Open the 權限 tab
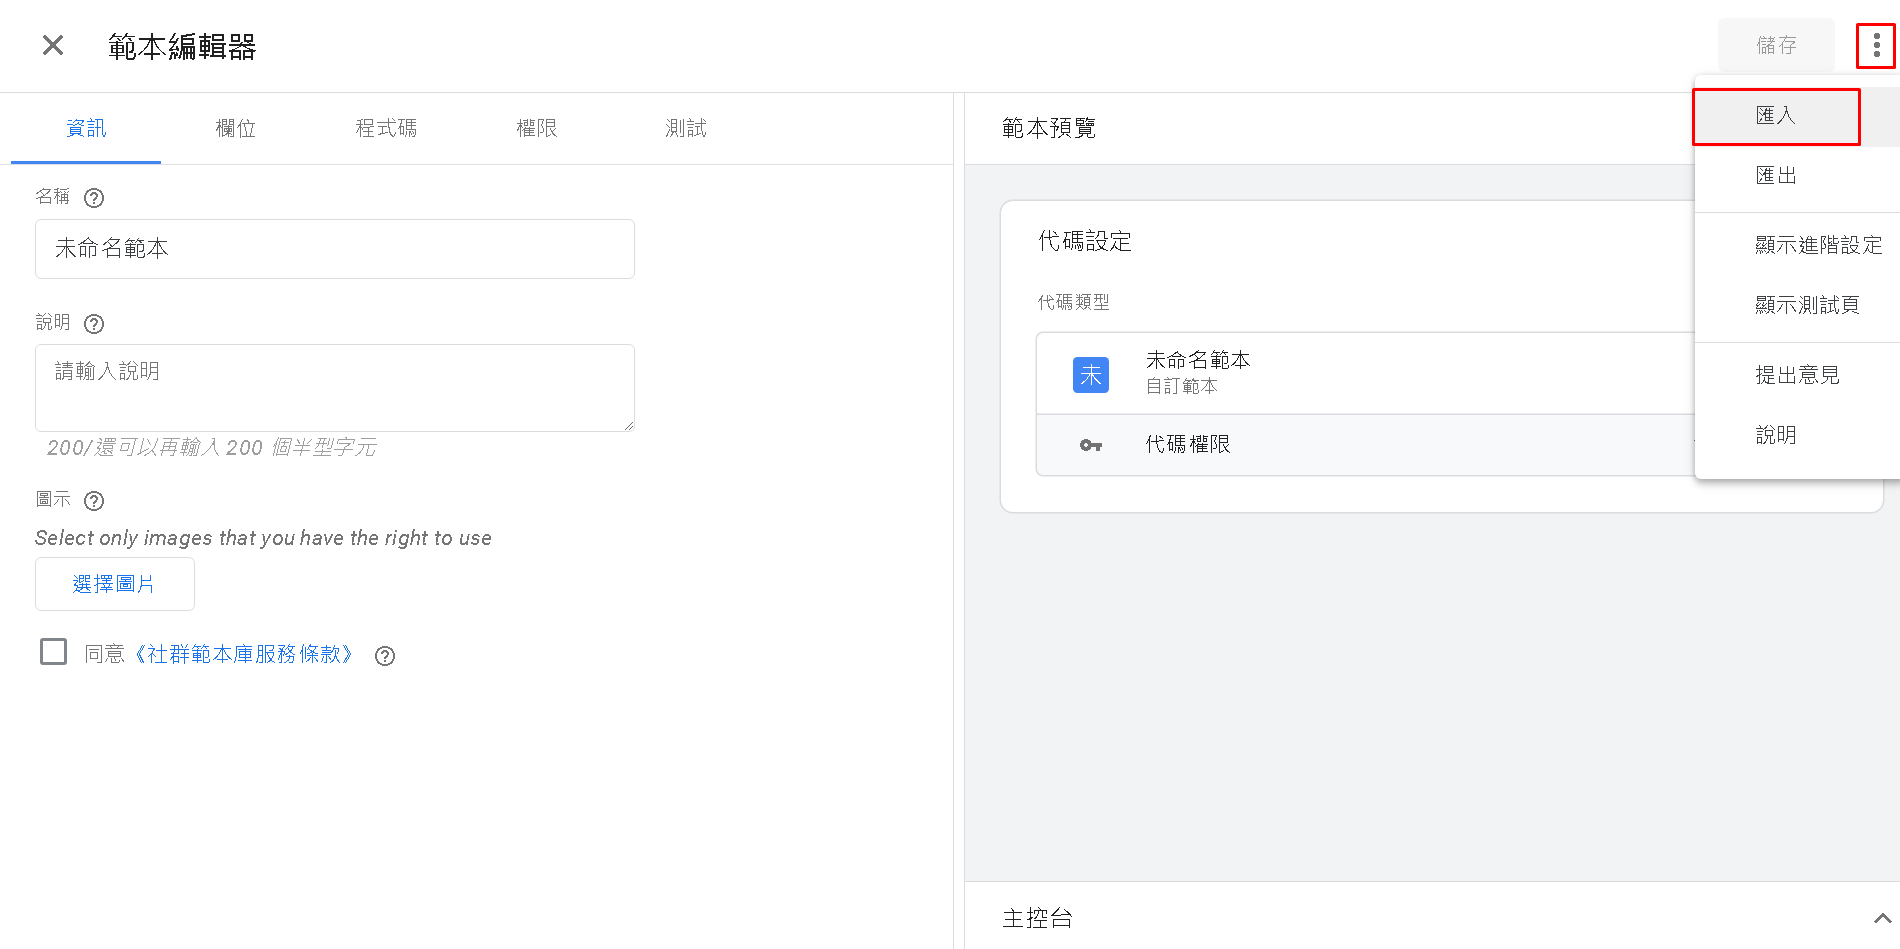The height and width of the screenshot is (949, 1900). pos(536,128)
